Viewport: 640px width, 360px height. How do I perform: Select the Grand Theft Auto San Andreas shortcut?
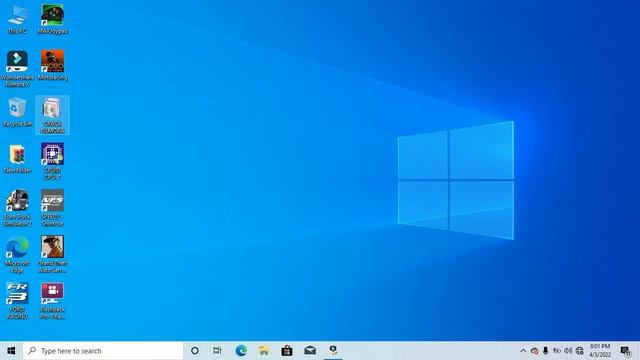point(52,254)
